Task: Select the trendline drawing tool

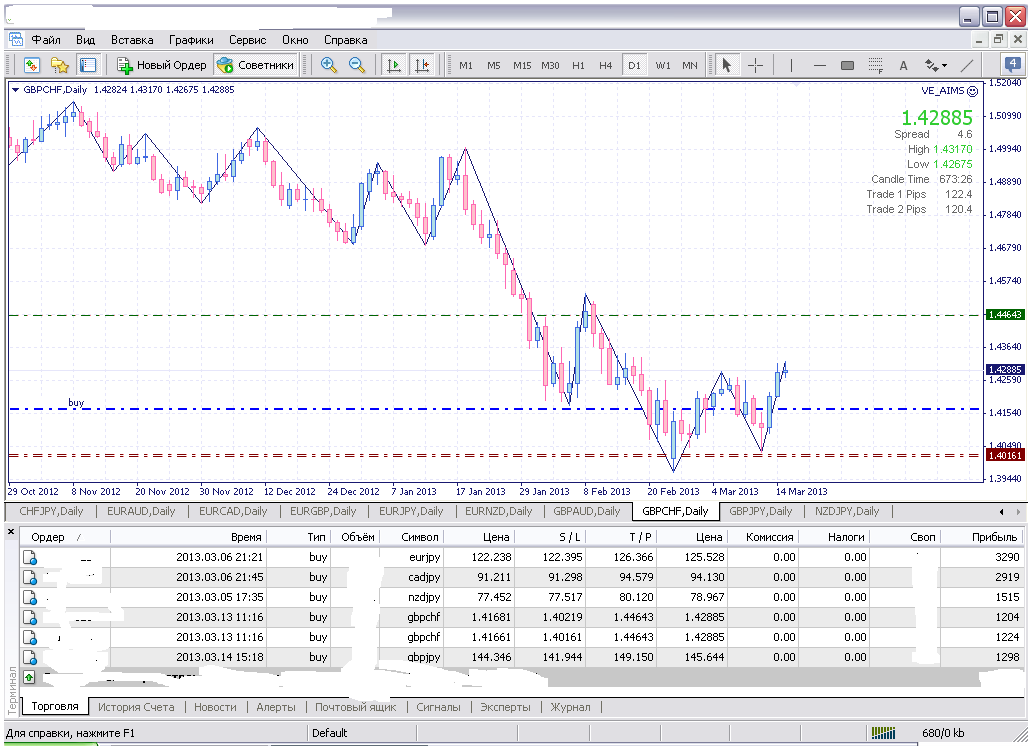Action: tap(967, 65)
